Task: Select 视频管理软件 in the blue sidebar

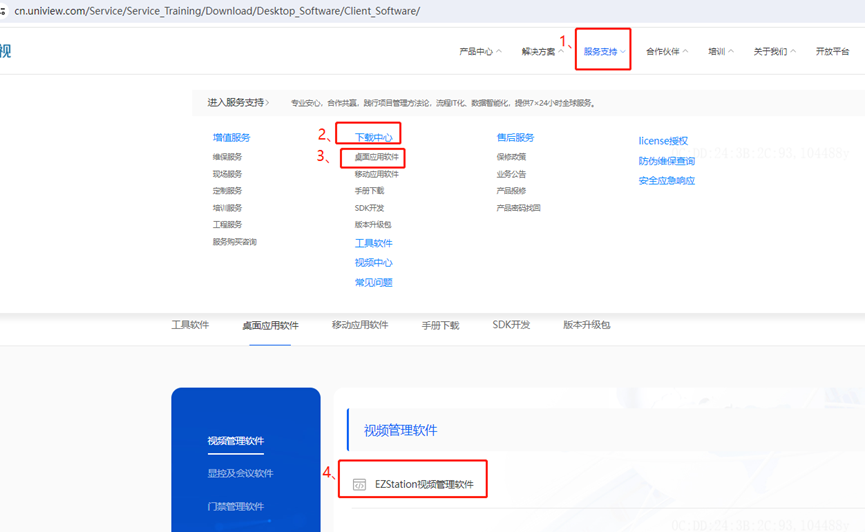Action: click(236, 440)
